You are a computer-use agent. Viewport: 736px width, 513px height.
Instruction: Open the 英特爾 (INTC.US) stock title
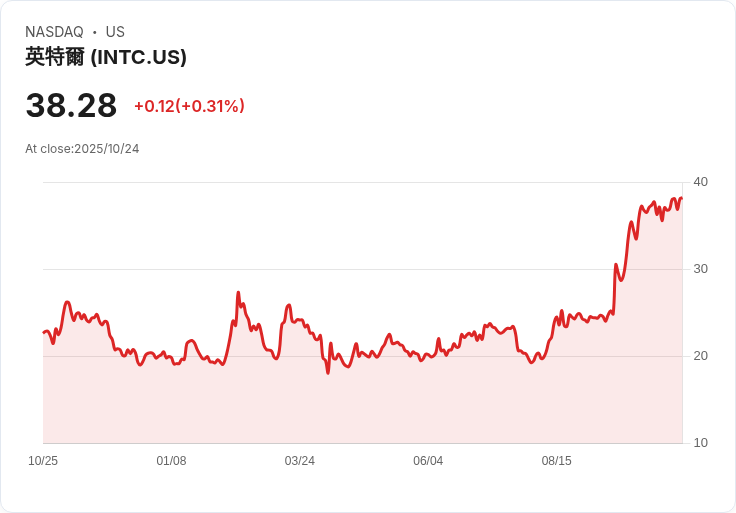click(x=106, y=57)
